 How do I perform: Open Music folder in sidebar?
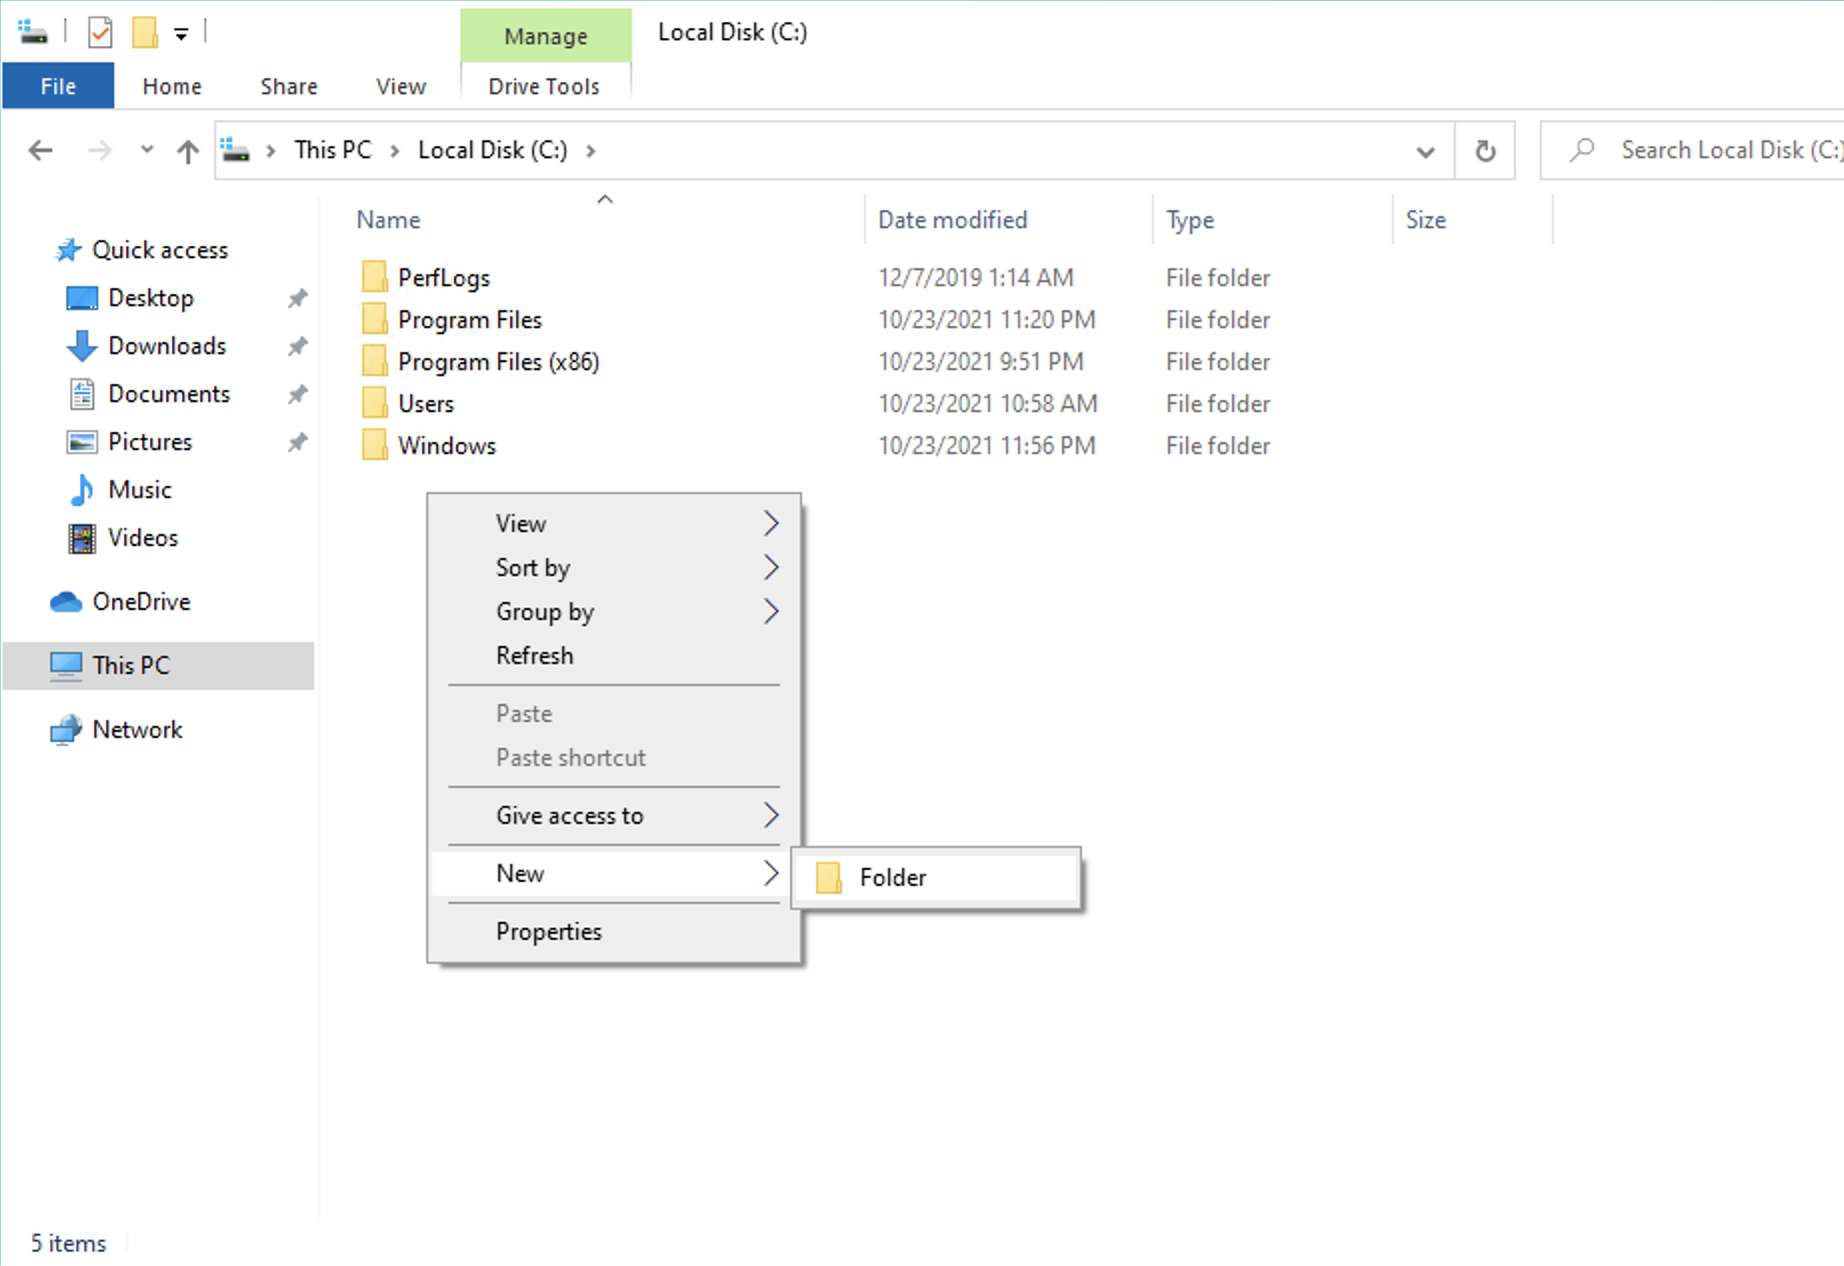pos(139,490)
